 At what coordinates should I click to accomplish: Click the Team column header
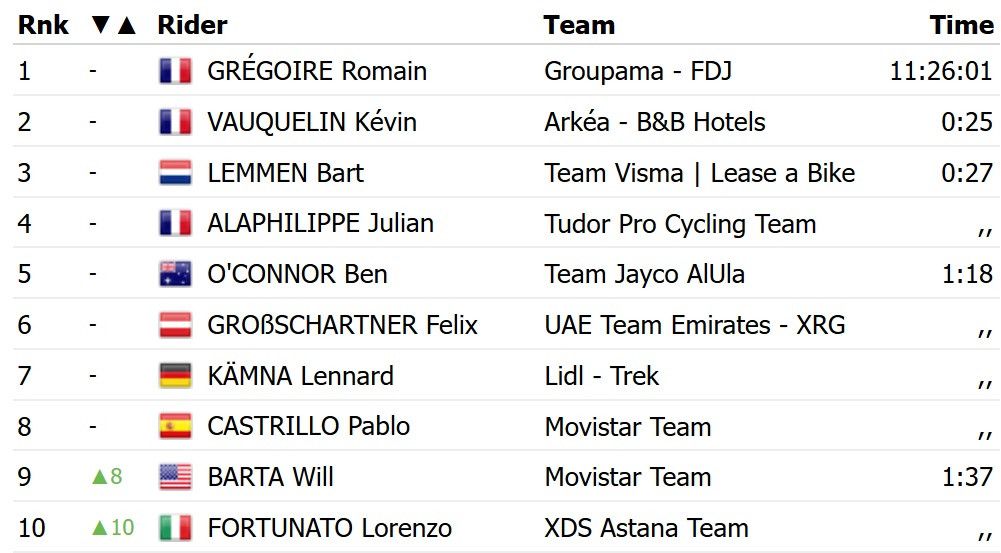tap(579, 25)
